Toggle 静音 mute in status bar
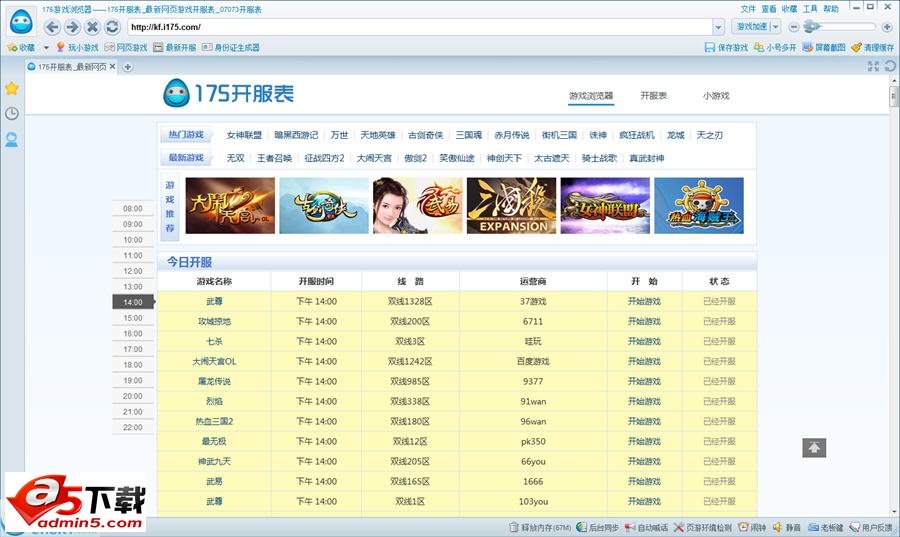The image size is (900, 537). (787, 527)
